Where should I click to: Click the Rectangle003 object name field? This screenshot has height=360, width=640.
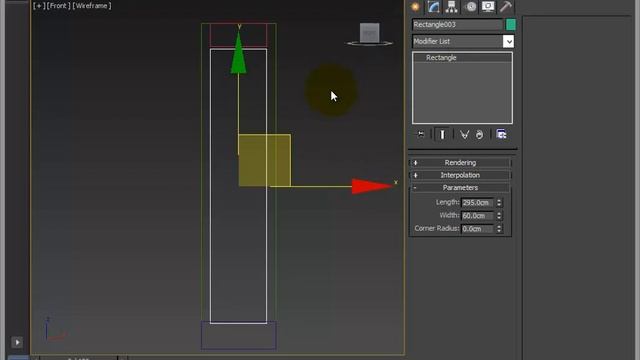pyautogui.click(x=457, y=24)
